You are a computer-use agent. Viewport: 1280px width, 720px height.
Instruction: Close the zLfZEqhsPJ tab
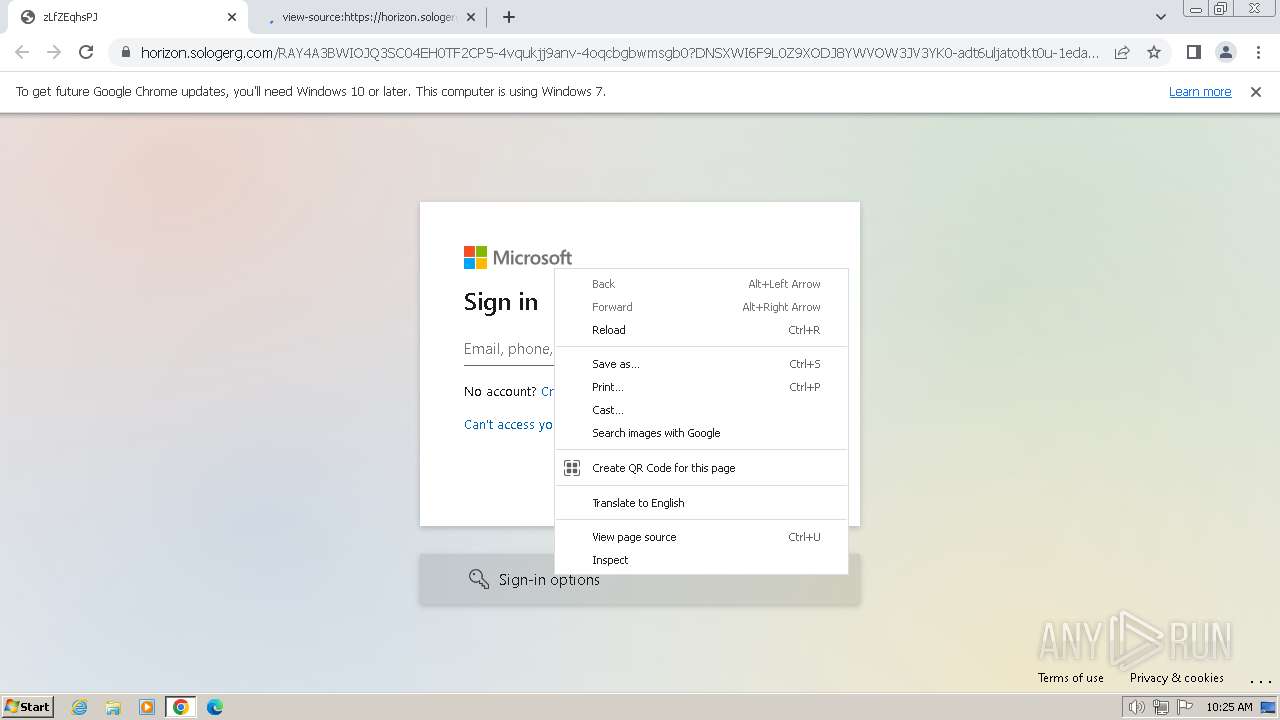(x=232, y=17)
